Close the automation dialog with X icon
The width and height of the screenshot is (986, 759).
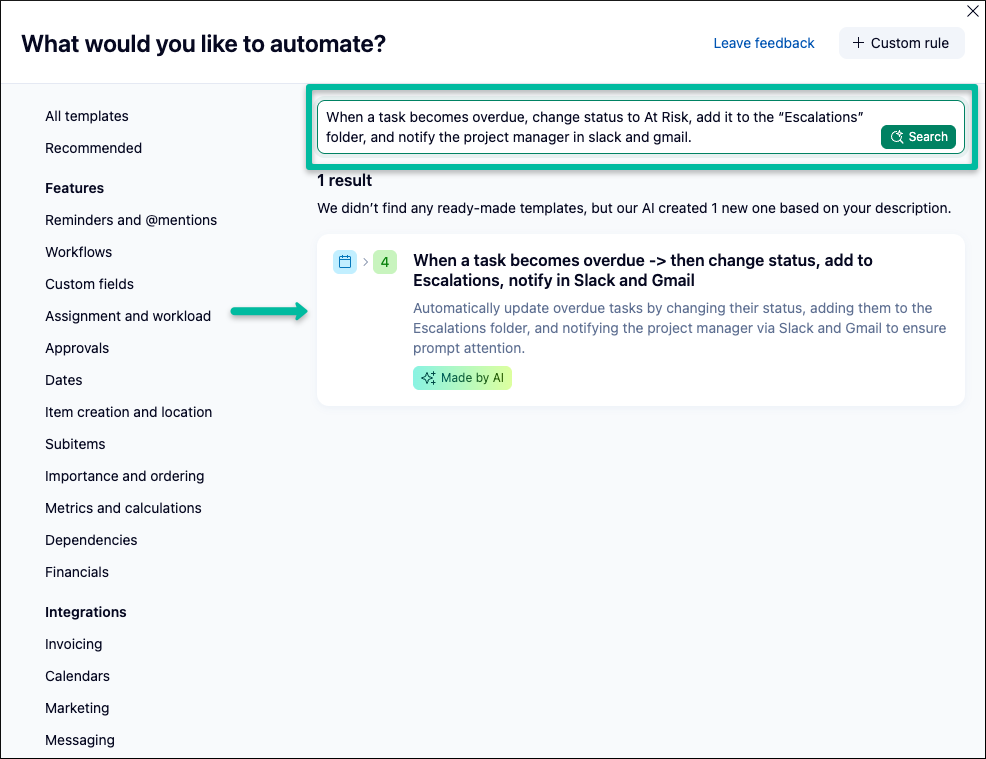(972, 11)
